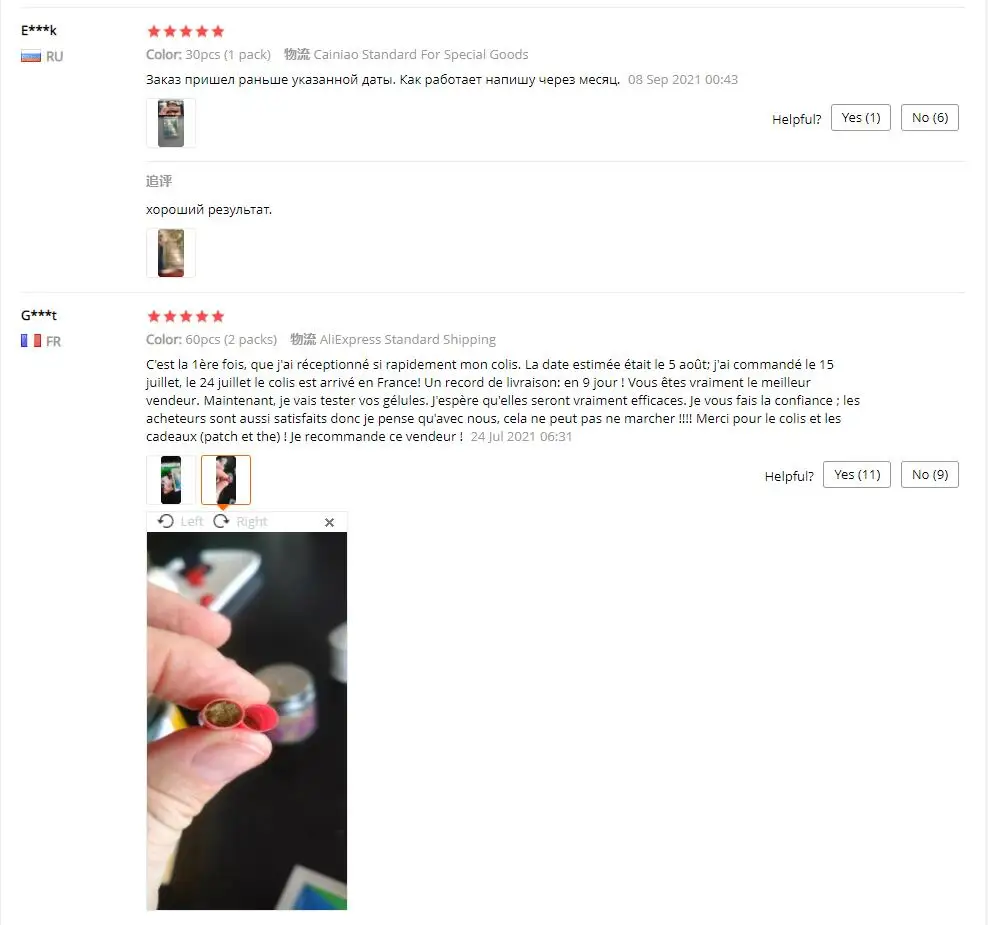Rotate the review image right
988x925 pixels.
point(221,521)
